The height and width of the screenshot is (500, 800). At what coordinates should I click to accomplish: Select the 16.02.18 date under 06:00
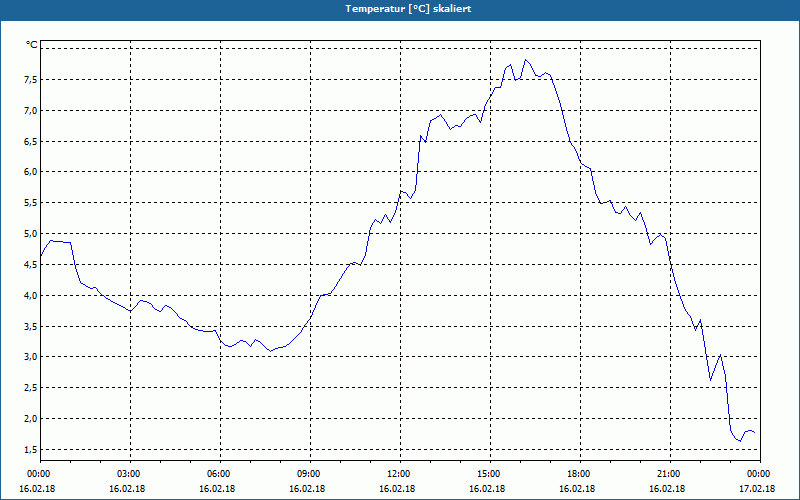(217, 489)
